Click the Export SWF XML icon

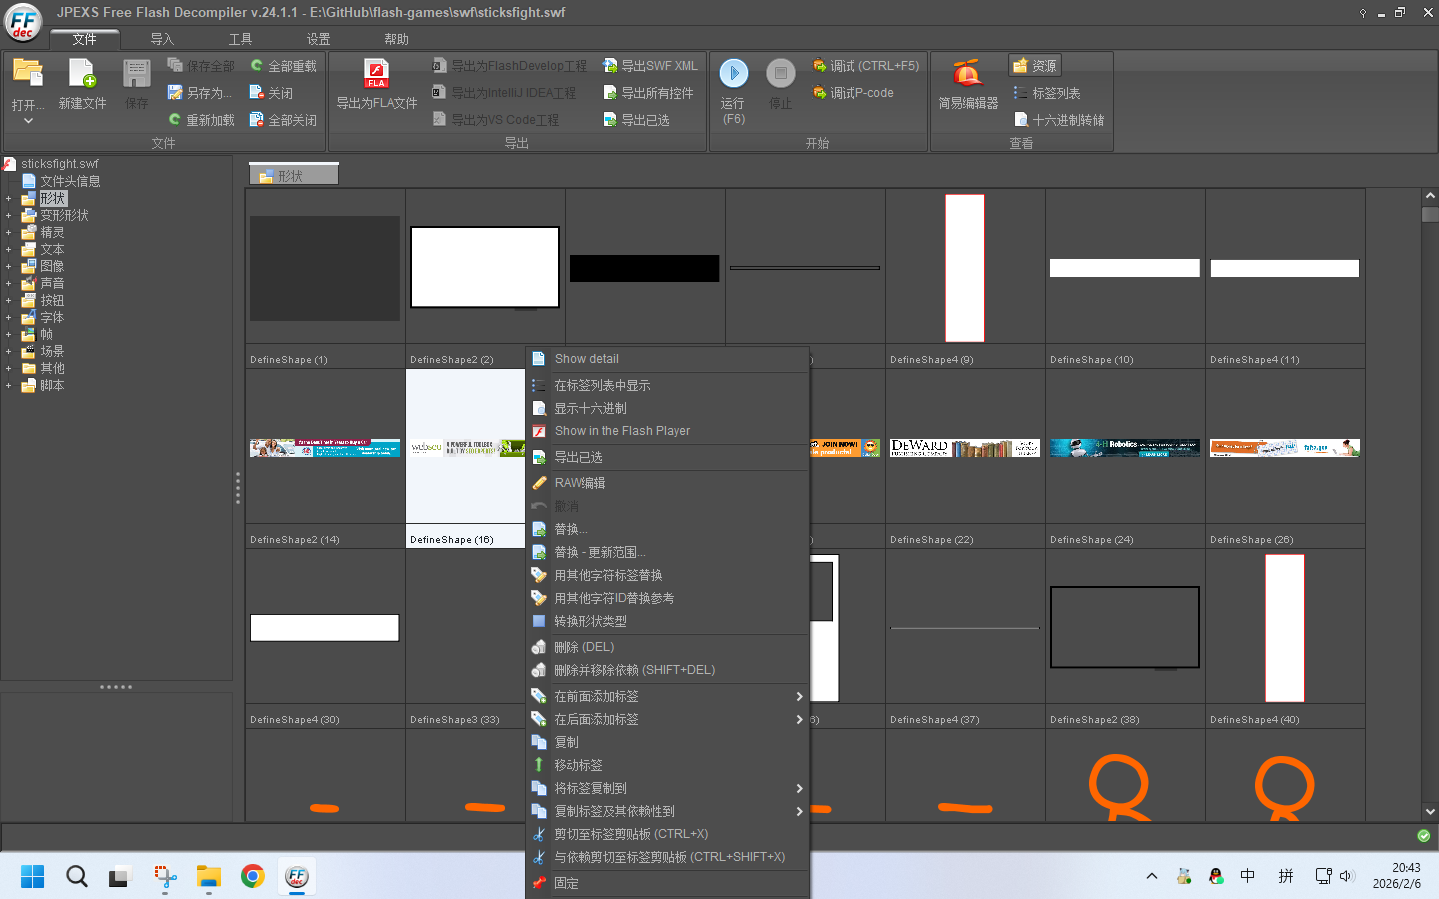[x=610, y=66]
